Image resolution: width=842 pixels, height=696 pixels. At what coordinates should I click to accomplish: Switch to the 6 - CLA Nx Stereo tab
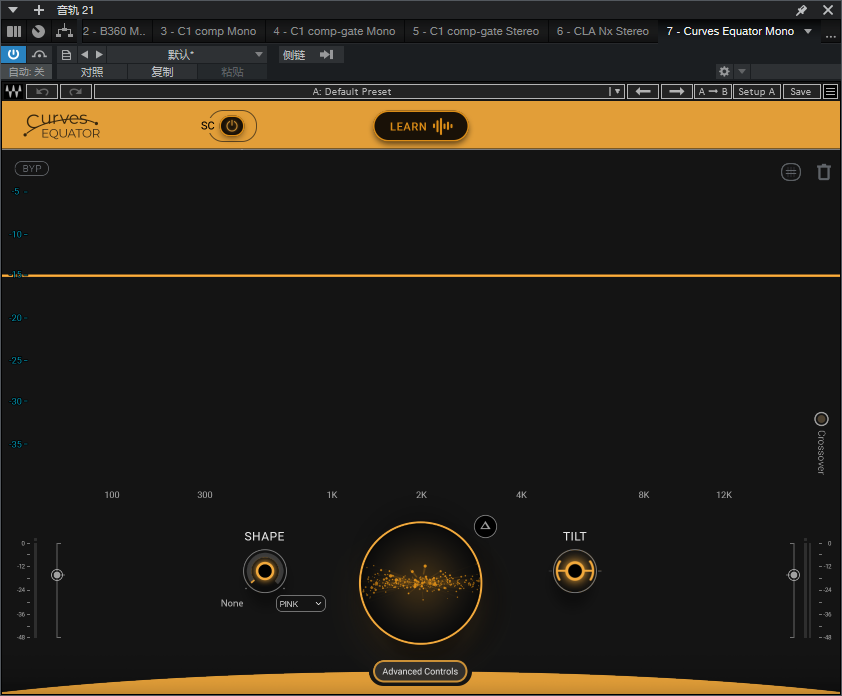pyautogui.click(x=603, y=31)
